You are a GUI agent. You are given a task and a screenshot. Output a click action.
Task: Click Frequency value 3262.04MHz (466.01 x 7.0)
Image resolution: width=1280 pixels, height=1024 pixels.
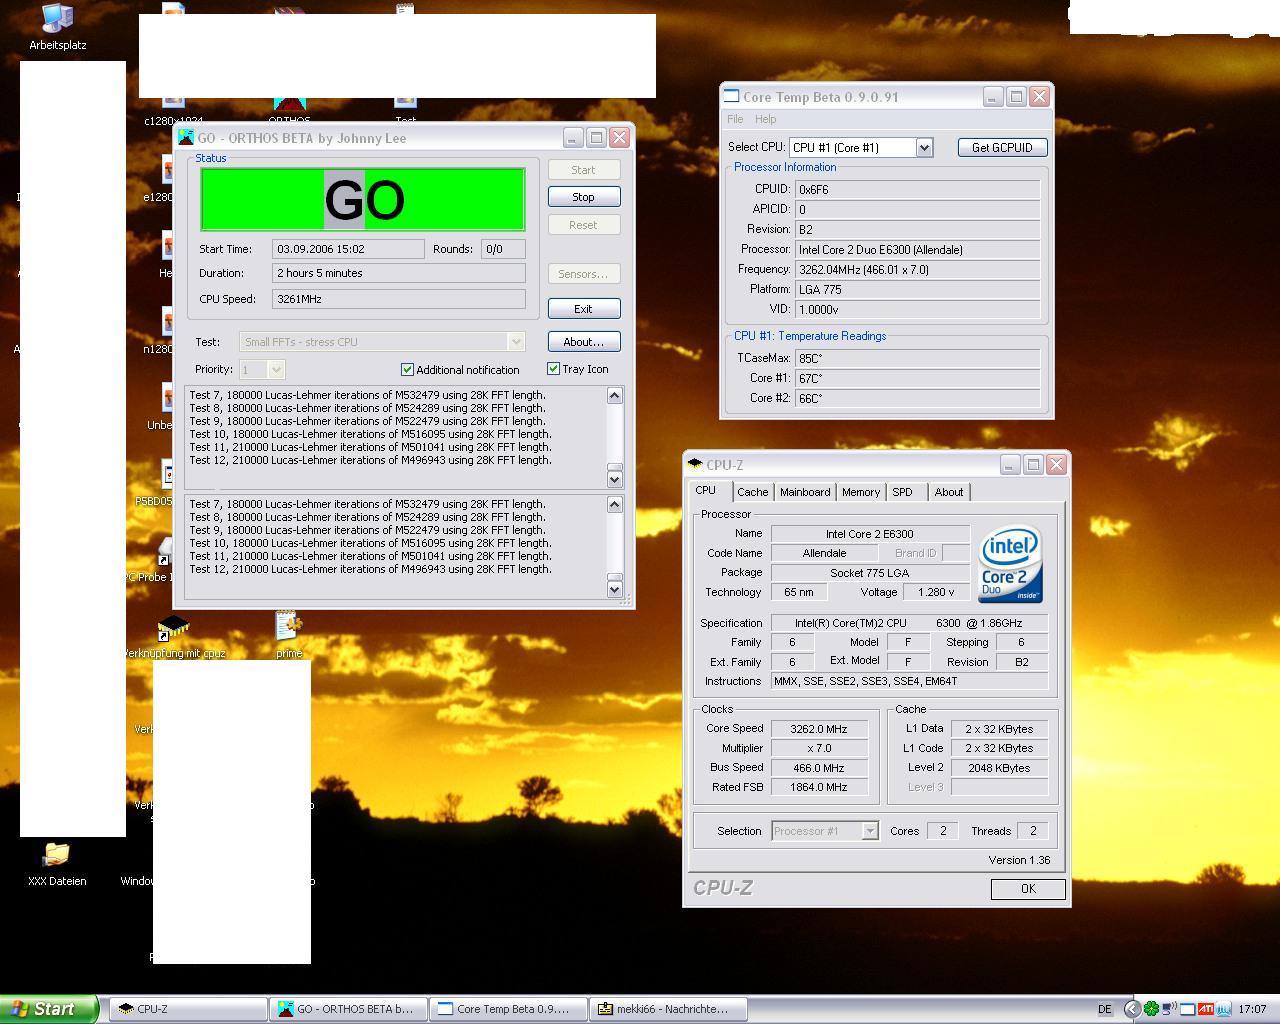(918, 269)
